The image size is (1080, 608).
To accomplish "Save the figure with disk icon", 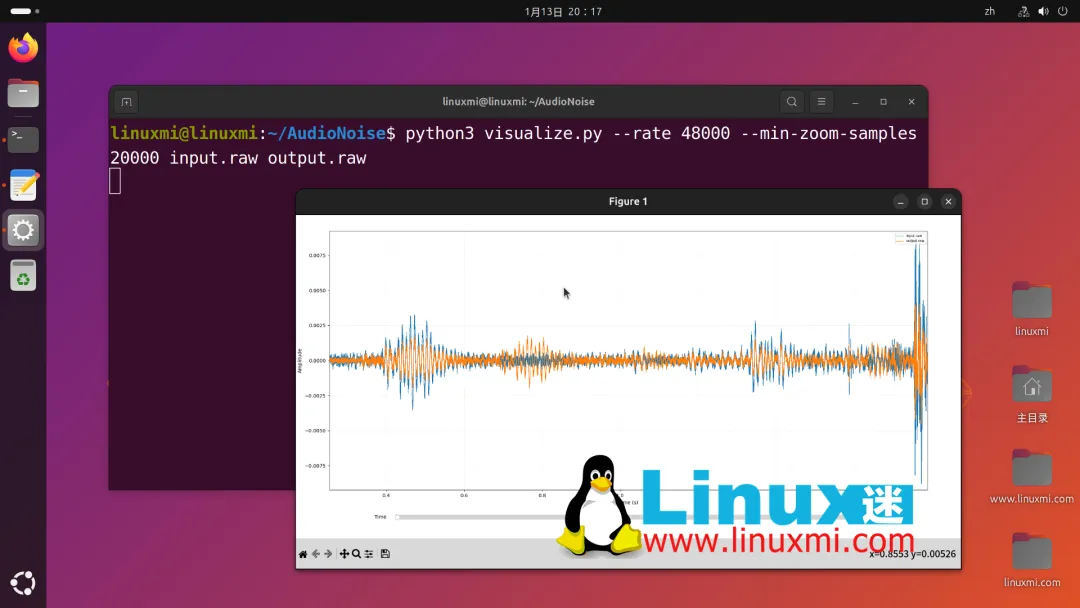I will pos(385,554).
